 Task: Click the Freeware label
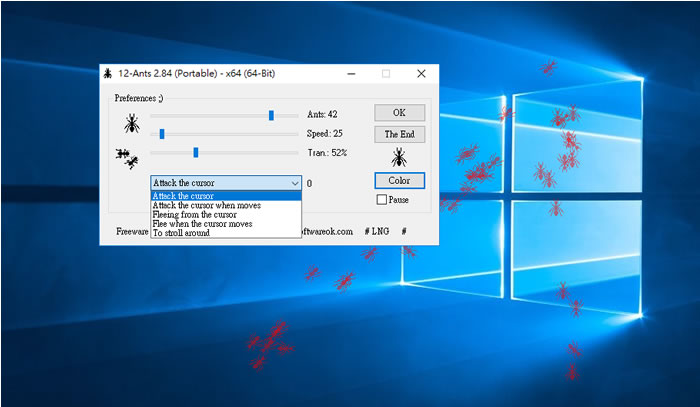132,231
